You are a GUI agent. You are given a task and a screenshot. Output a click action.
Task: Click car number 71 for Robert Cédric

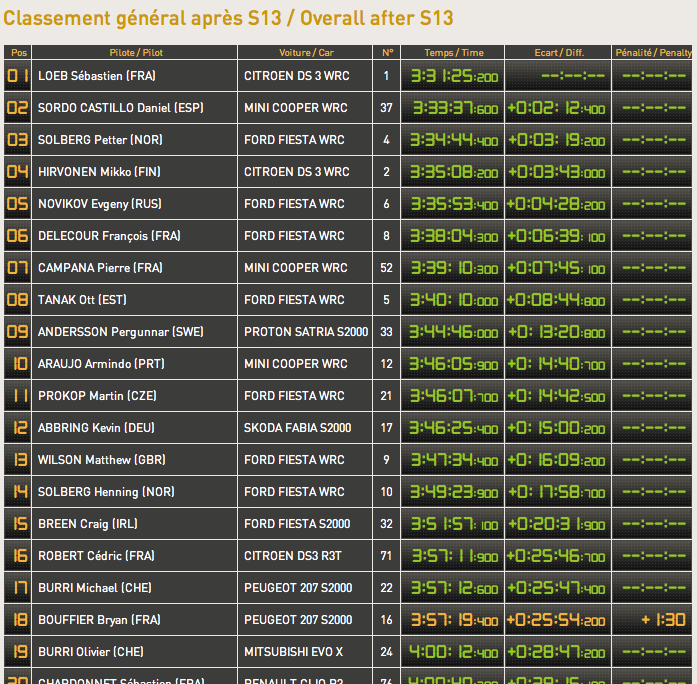pyautogui.click(x=387, y=556)
